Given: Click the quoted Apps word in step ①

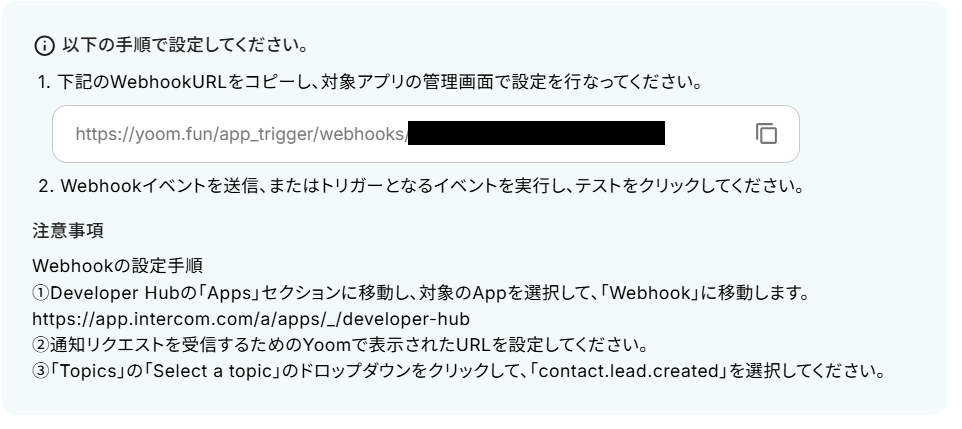Looking at the screenshot, I should click(231, 293).
